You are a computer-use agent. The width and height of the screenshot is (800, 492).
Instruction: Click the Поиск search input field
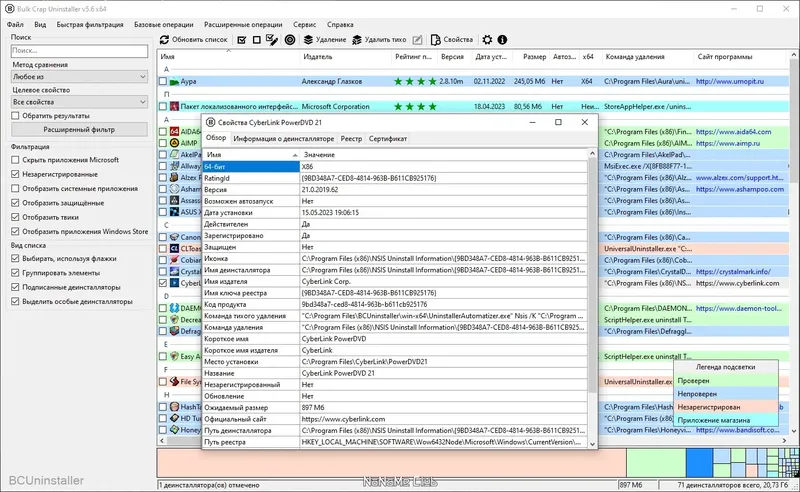point(80,51)
